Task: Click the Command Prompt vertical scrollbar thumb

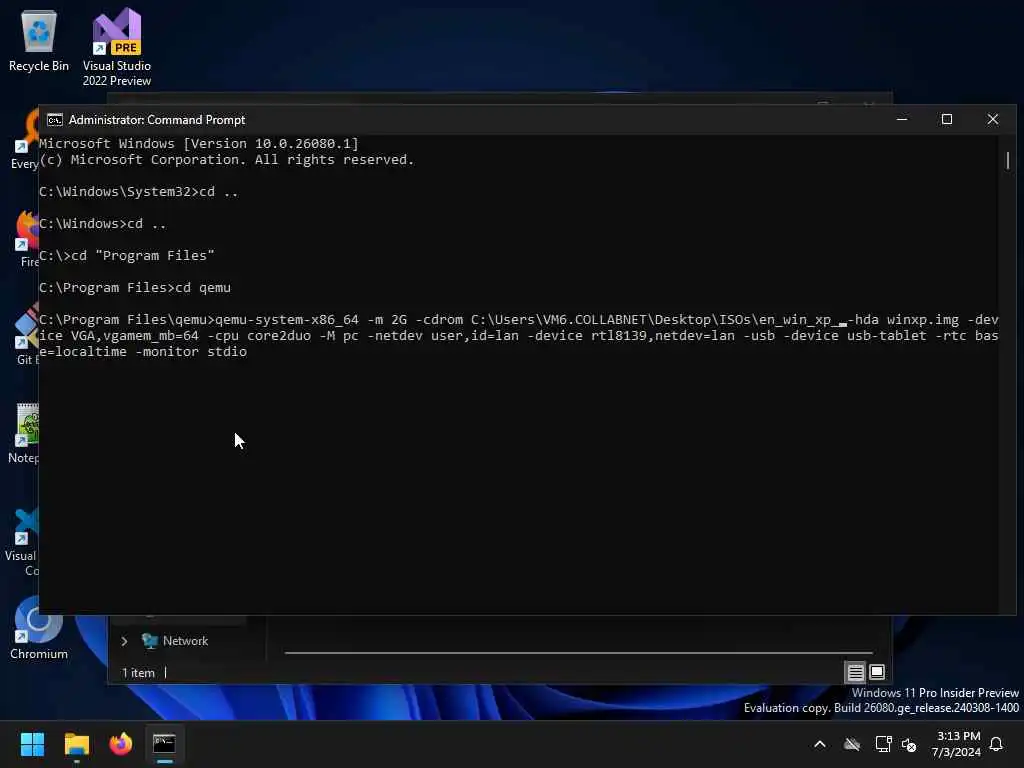Action: (1008, 161)
